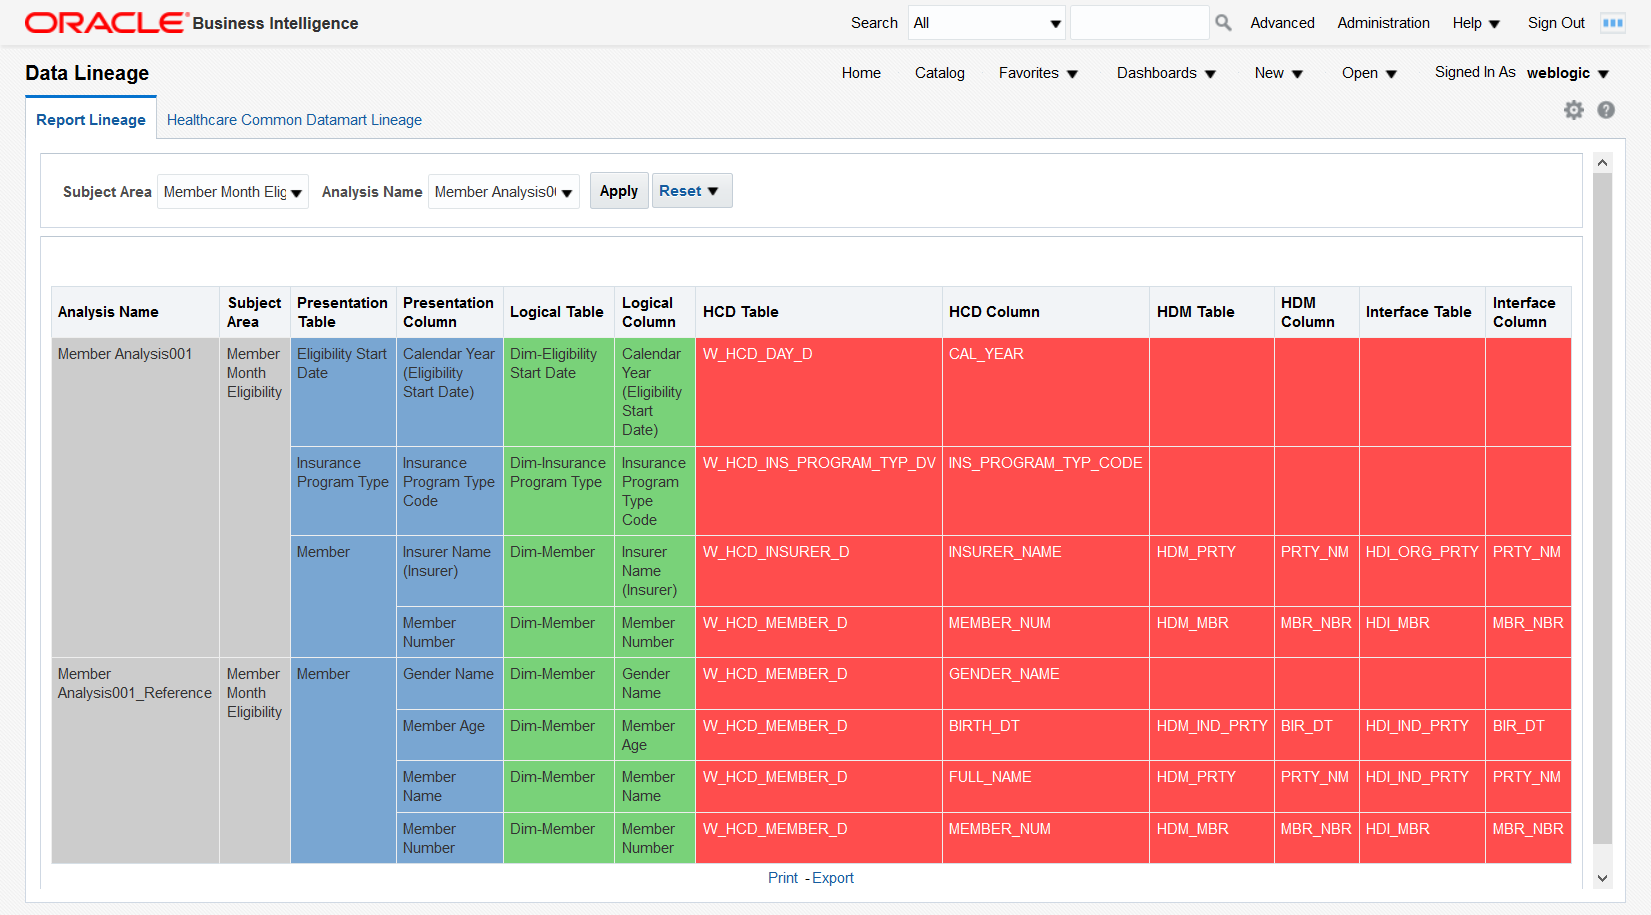Screen dimensions: 1651x915
Task: Open Advanced search
Action: click(1282, 23)
